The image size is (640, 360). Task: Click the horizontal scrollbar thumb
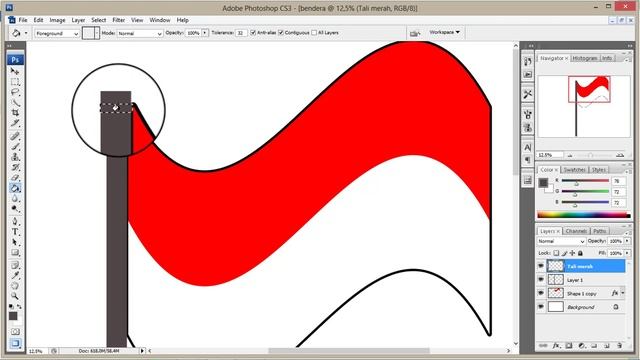(x=349, y=351)
